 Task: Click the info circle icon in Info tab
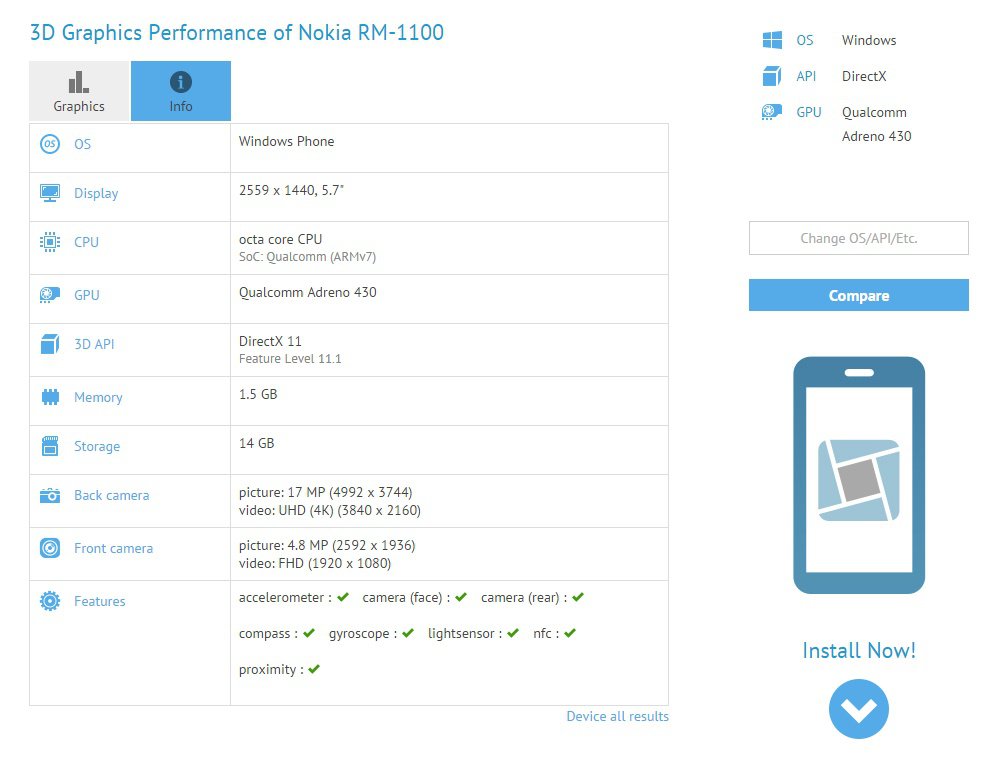click(x=181, y=82)
